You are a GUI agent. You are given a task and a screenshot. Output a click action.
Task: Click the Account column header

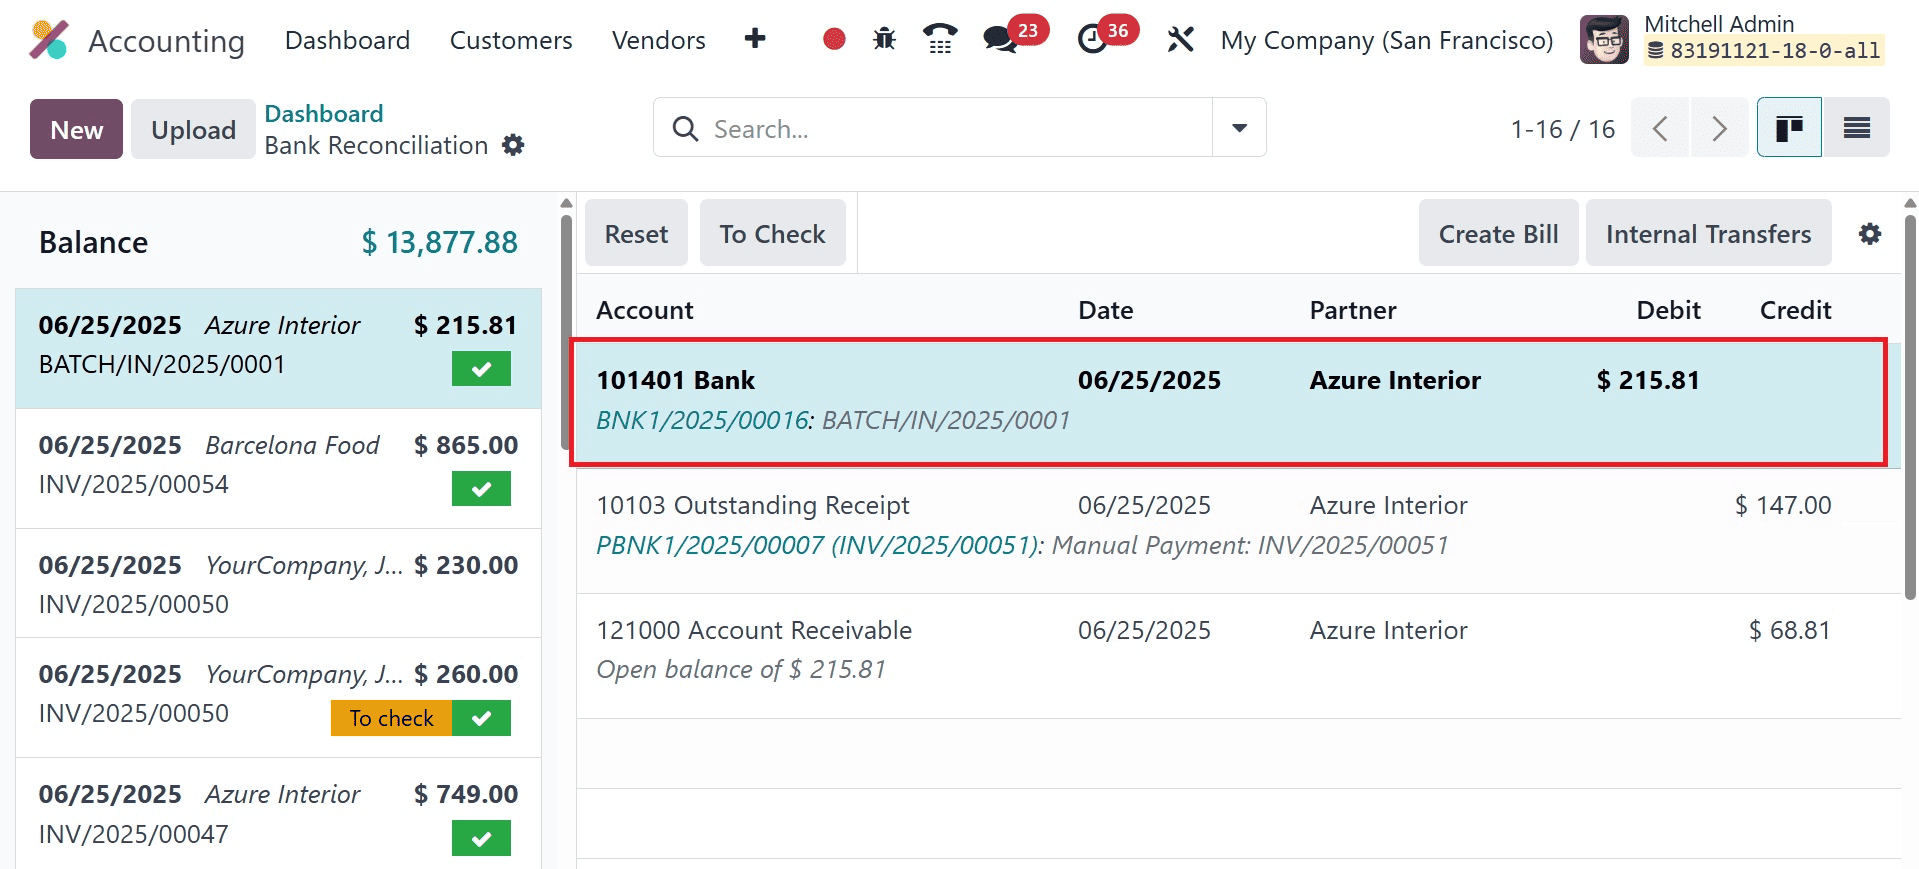pos(645,310)
